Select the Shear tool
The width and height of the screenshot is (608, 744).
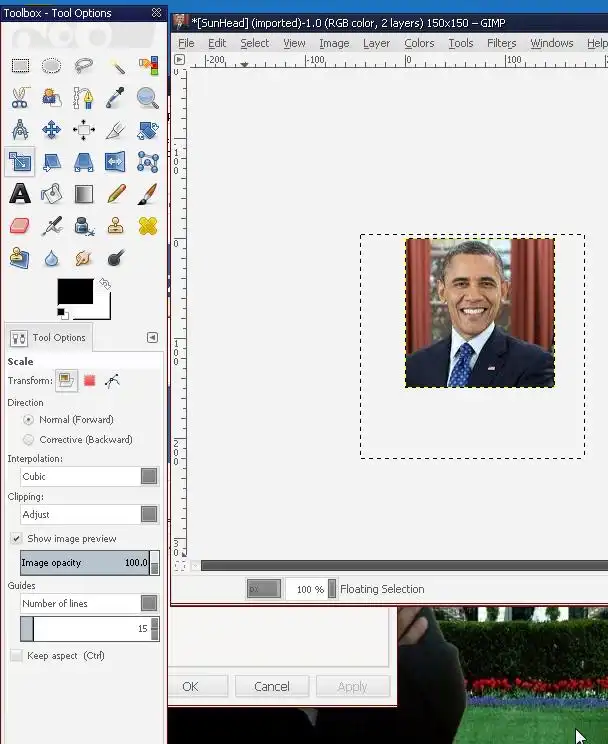52,162
